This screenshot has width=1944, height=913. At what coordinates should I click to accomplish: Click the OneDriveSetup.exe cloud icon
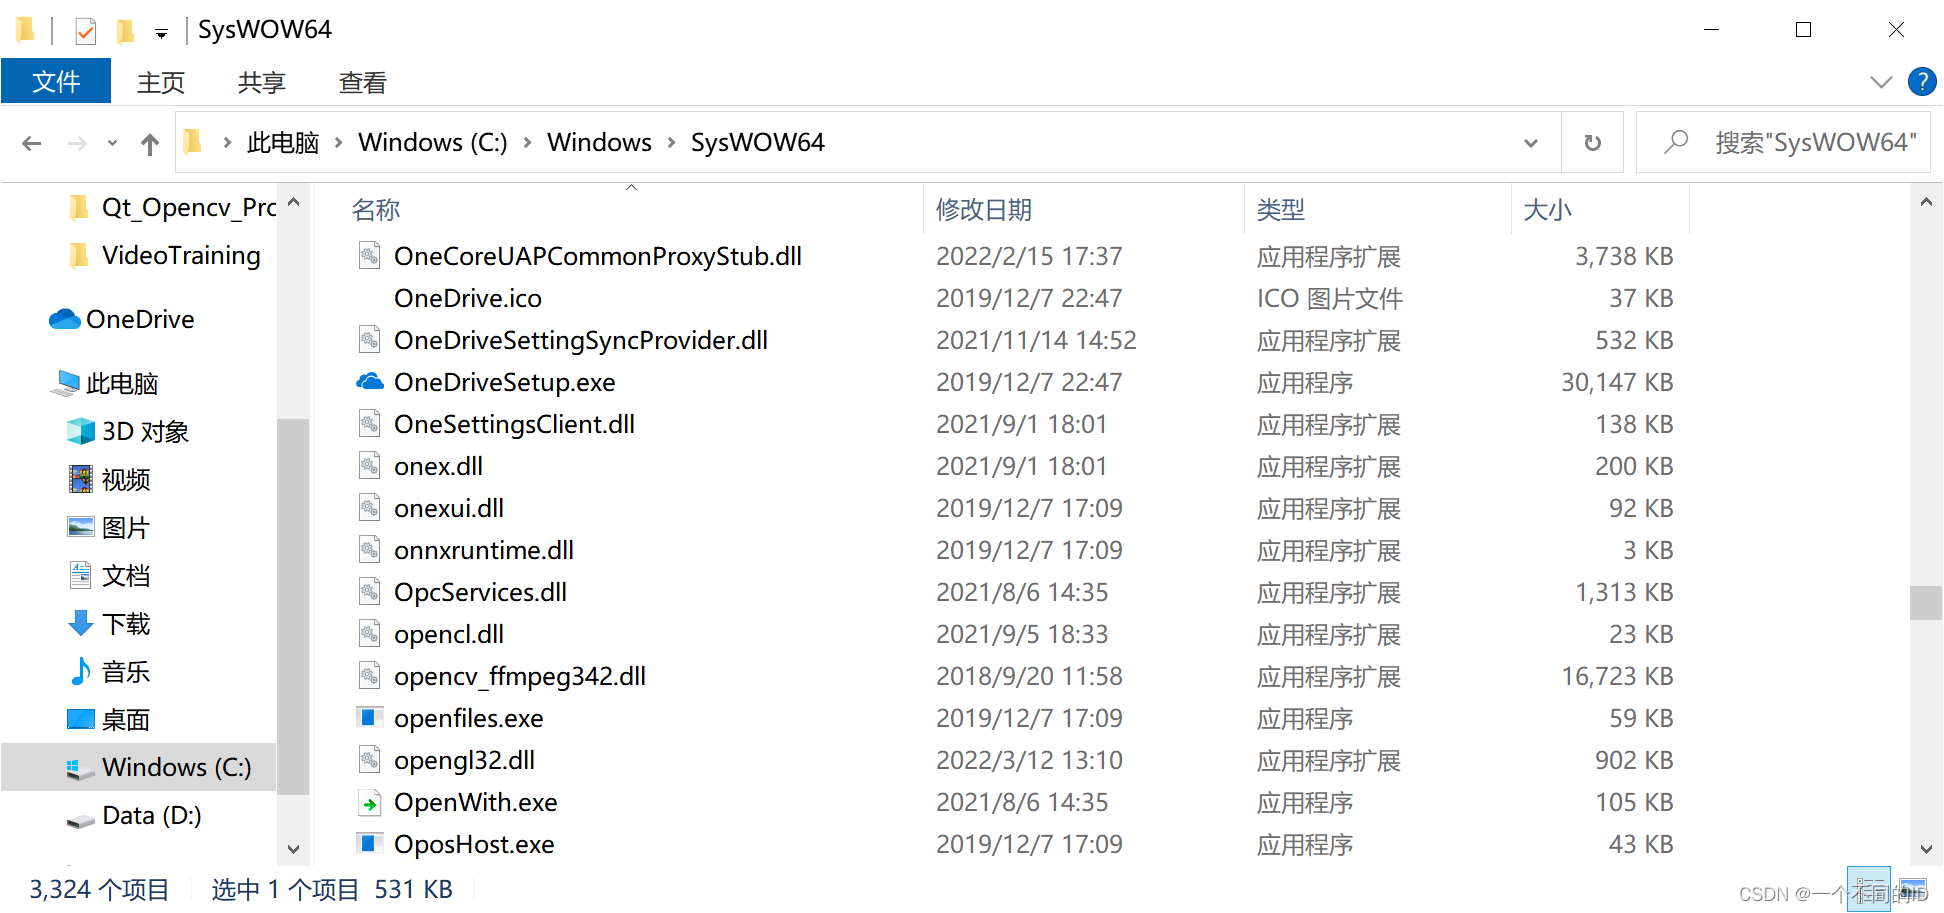click(x=370, y=382)
